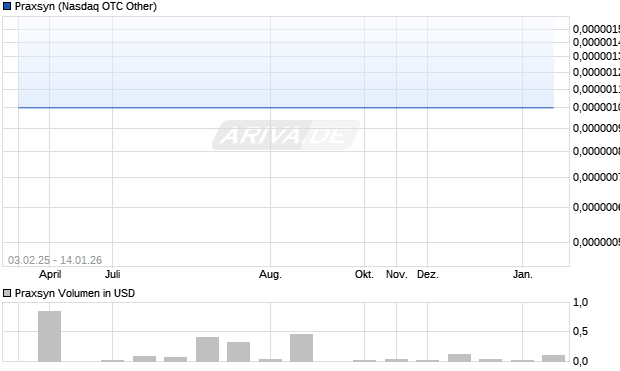
Task: Click the 'Juli' axis label
Action: [113, 274]
